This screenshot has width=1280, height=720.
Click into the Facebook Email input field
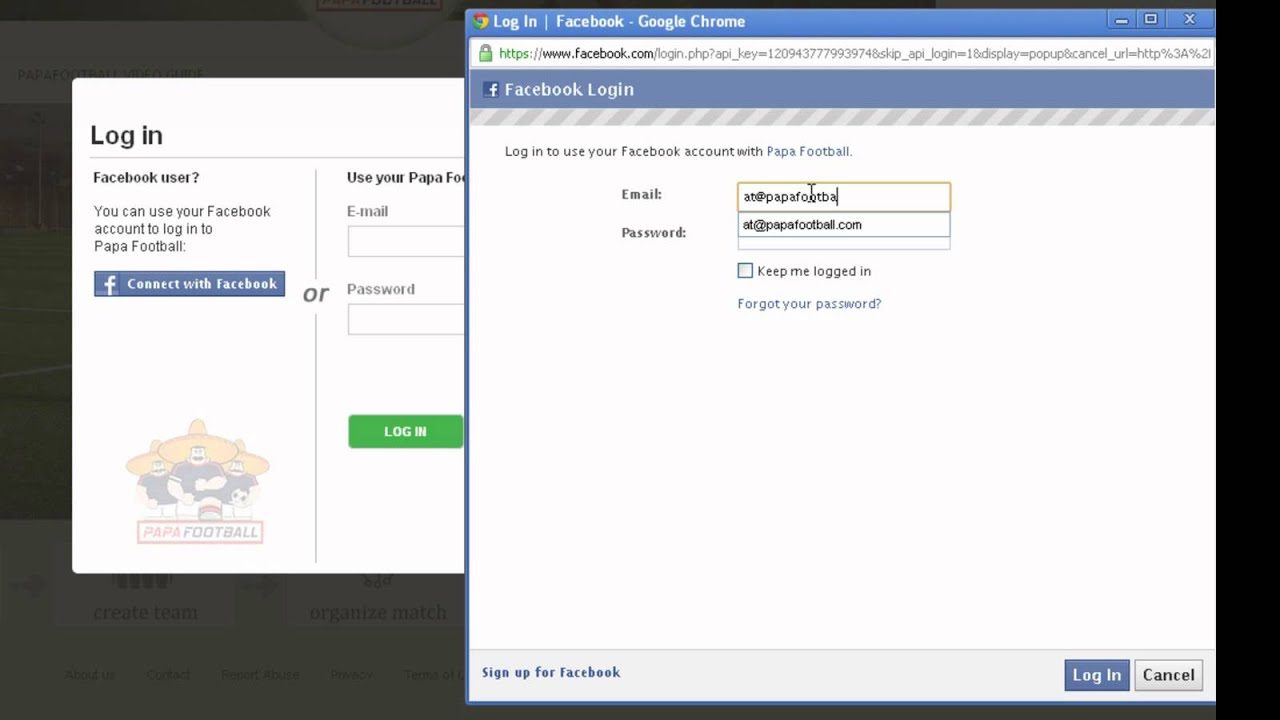pyautogui.click(x=844, y=196)
